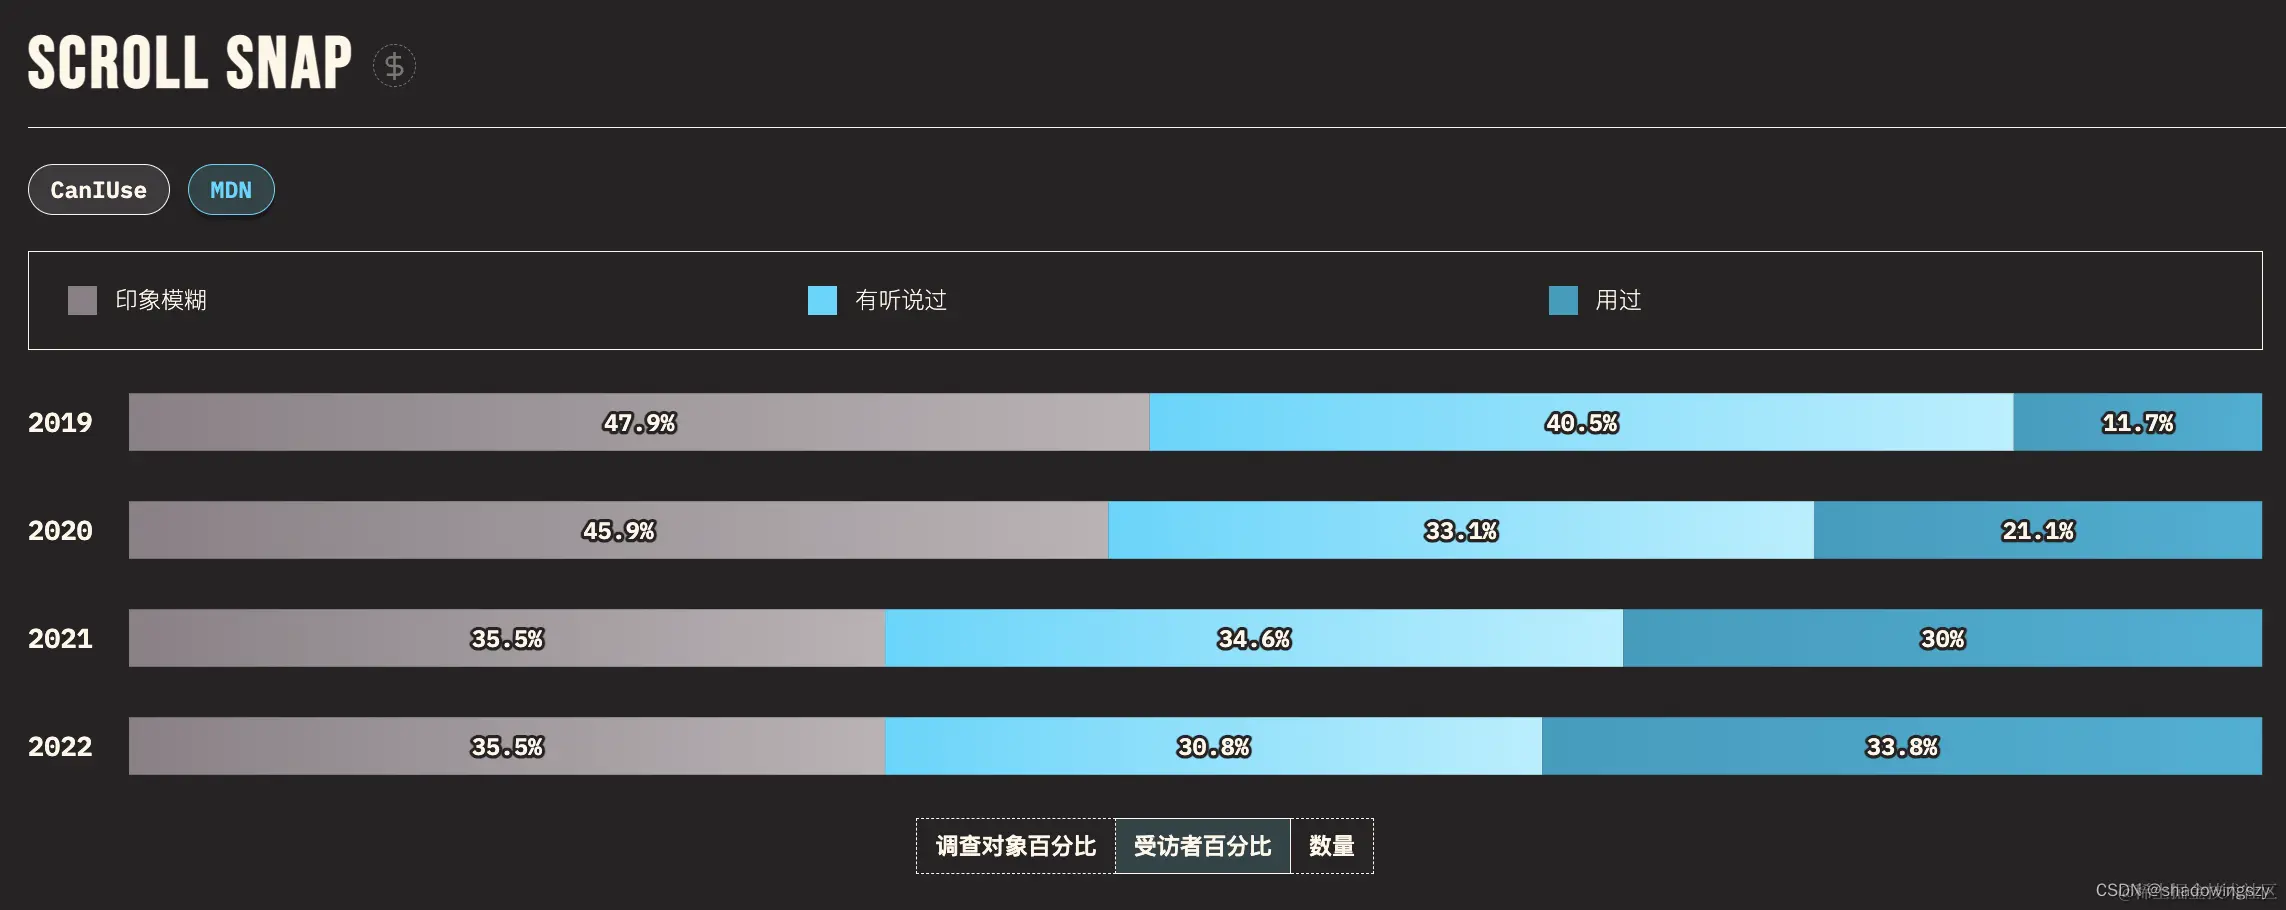This screenshot has height=910, width=2286.
Task: Click the dark blue 用过 legend icon
Action: (1562, 300)
